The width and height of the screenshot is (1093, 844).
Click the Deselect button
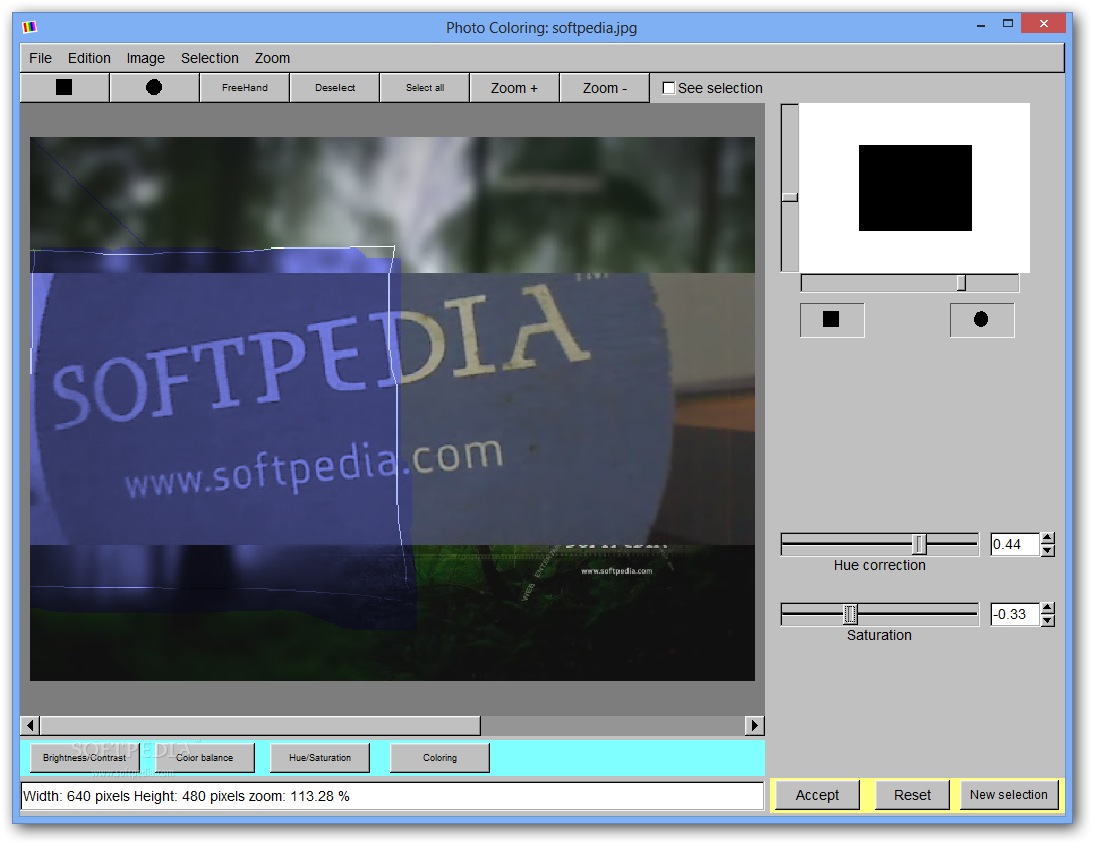335,87
